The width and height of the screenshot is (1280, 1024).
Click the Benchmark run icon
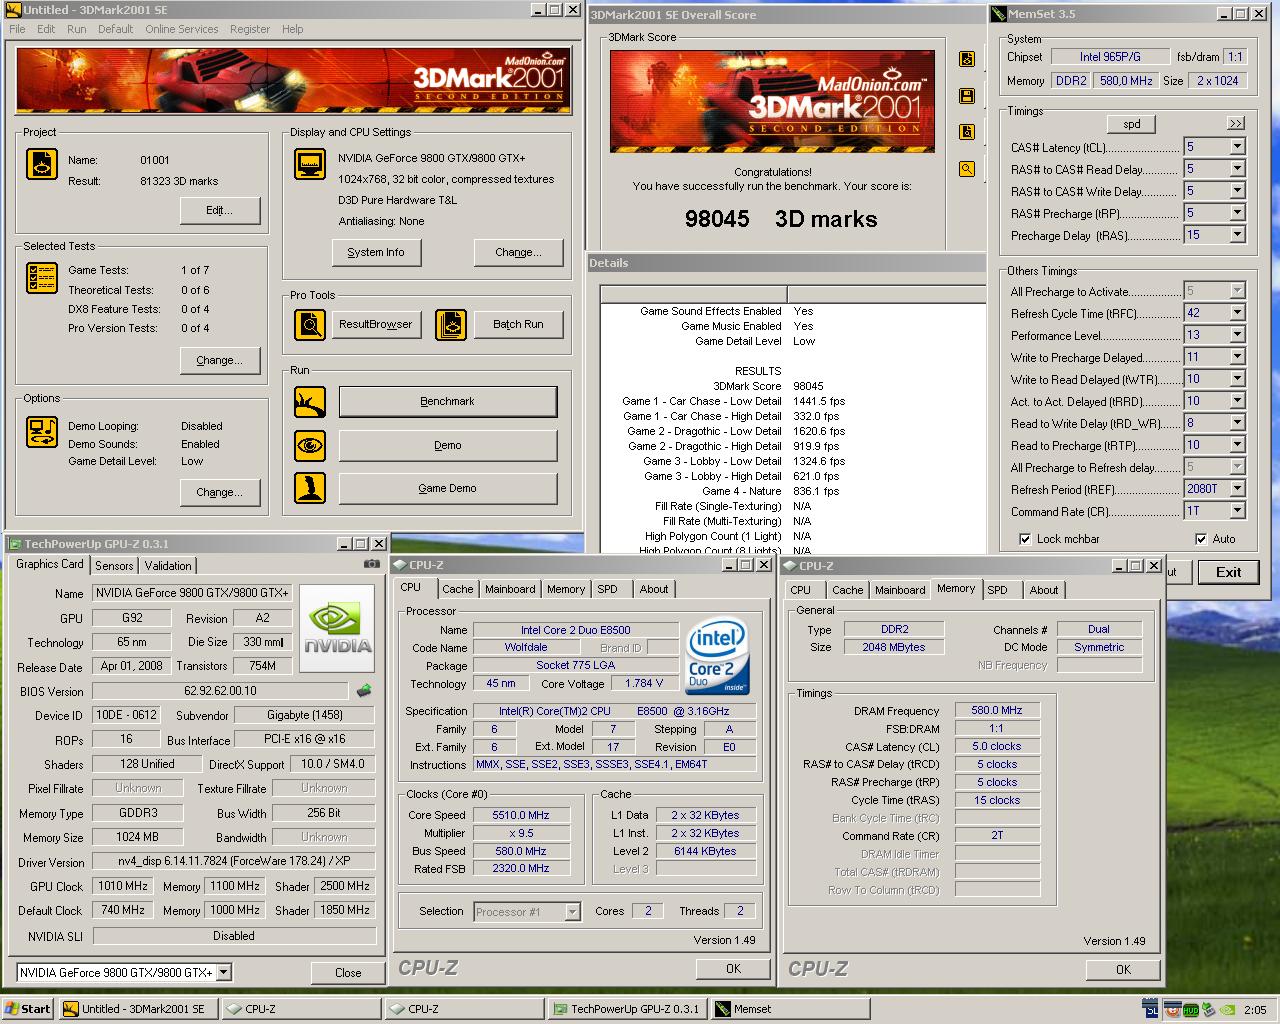tap(310, 402)
